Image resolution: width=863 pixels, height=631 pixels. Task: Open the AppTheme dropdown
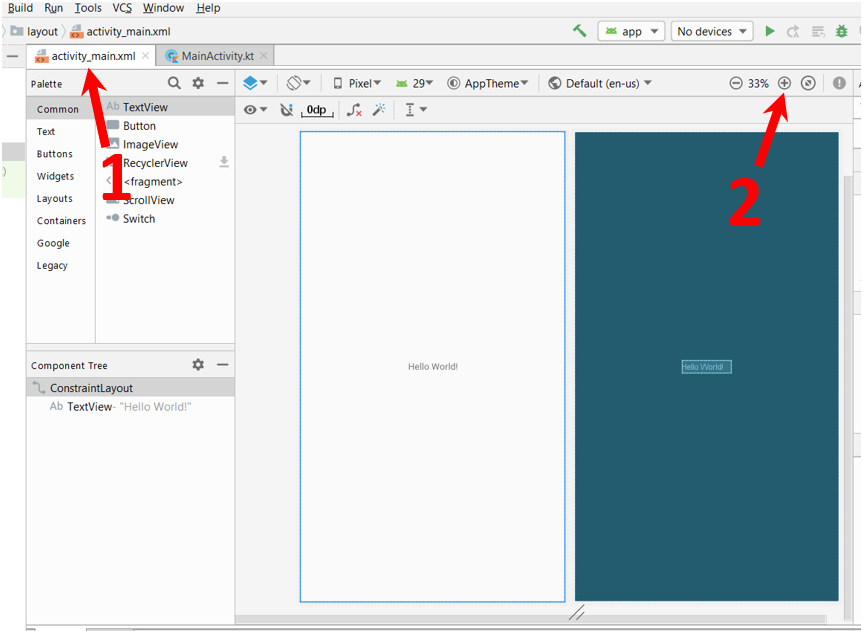tap(488, 83)
